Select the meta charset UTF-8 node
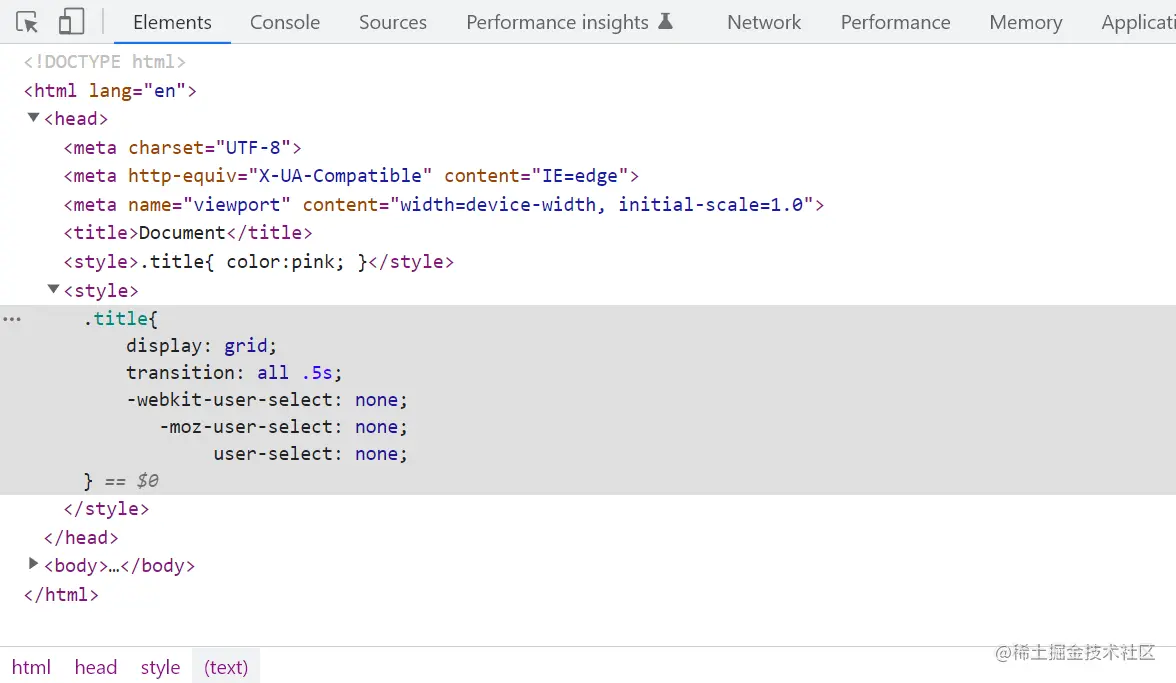The image size is (1176, 683). (182, 148)
